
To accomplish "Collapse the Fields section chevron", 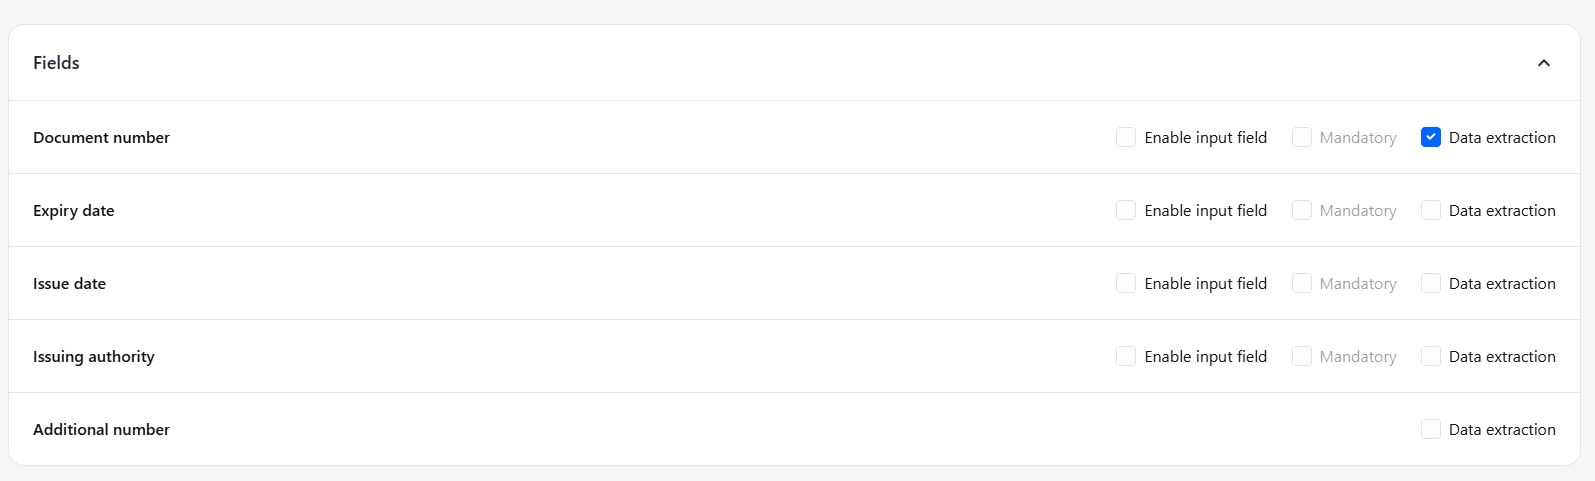I will click(x=1543, y=63).
